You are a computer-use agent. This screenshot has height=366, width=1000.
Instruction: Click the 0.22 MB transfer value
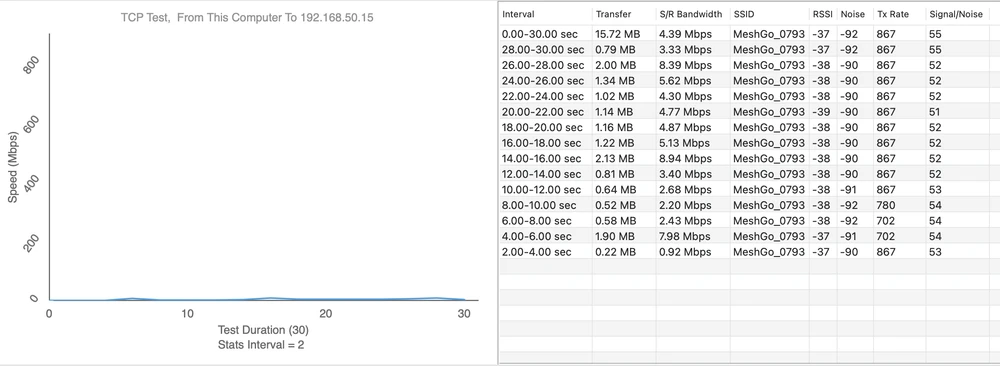[x=615, y=252]
